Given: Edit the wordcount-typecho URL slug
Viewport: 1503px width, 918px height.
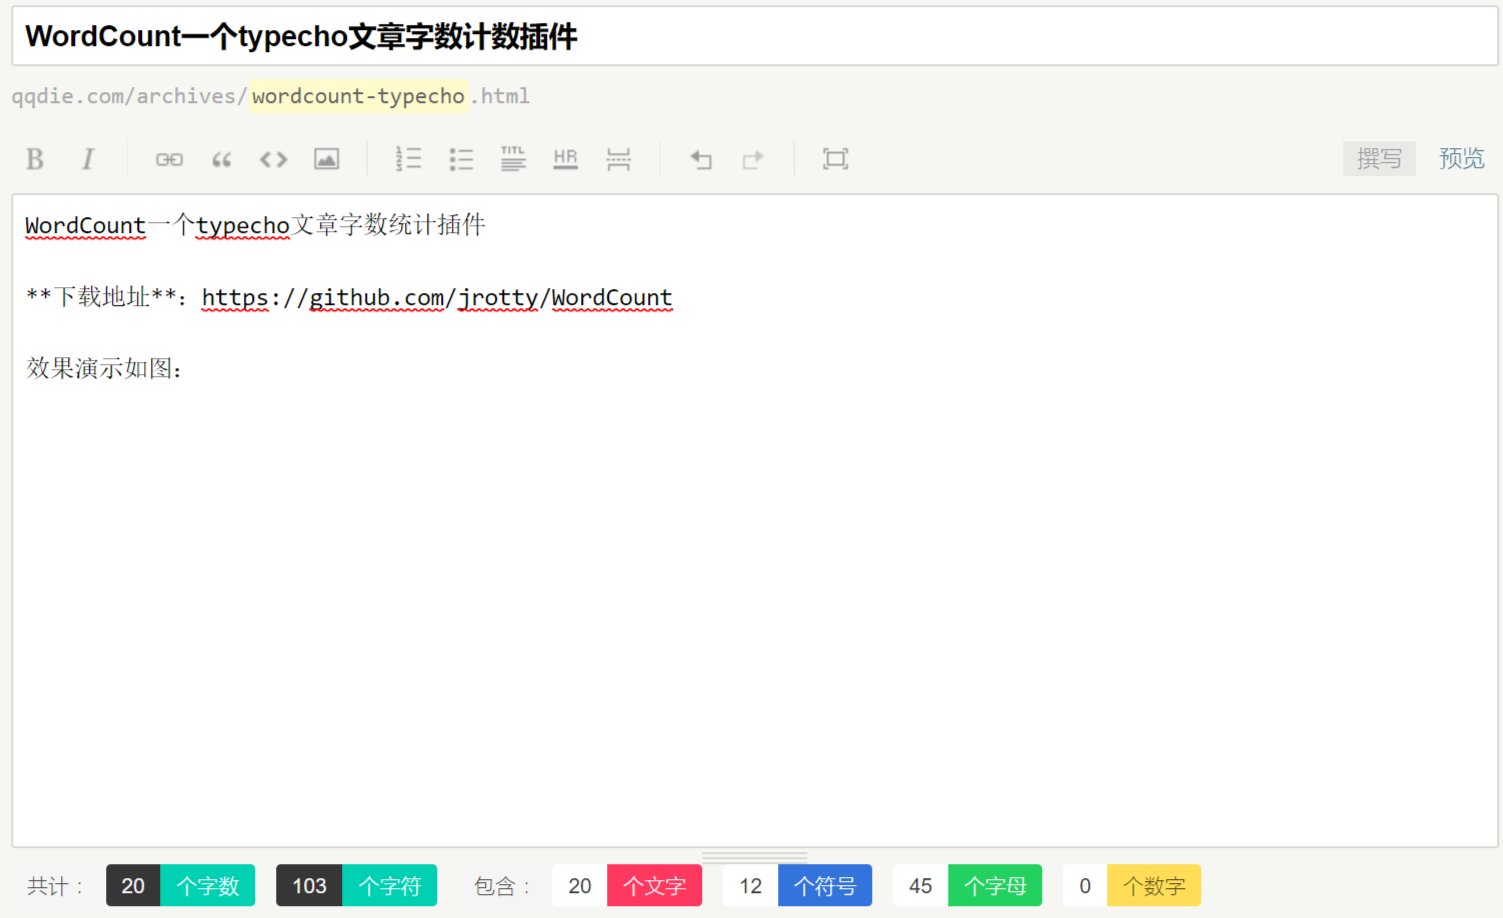Looking at the screenshot, I should coord(358,96).
